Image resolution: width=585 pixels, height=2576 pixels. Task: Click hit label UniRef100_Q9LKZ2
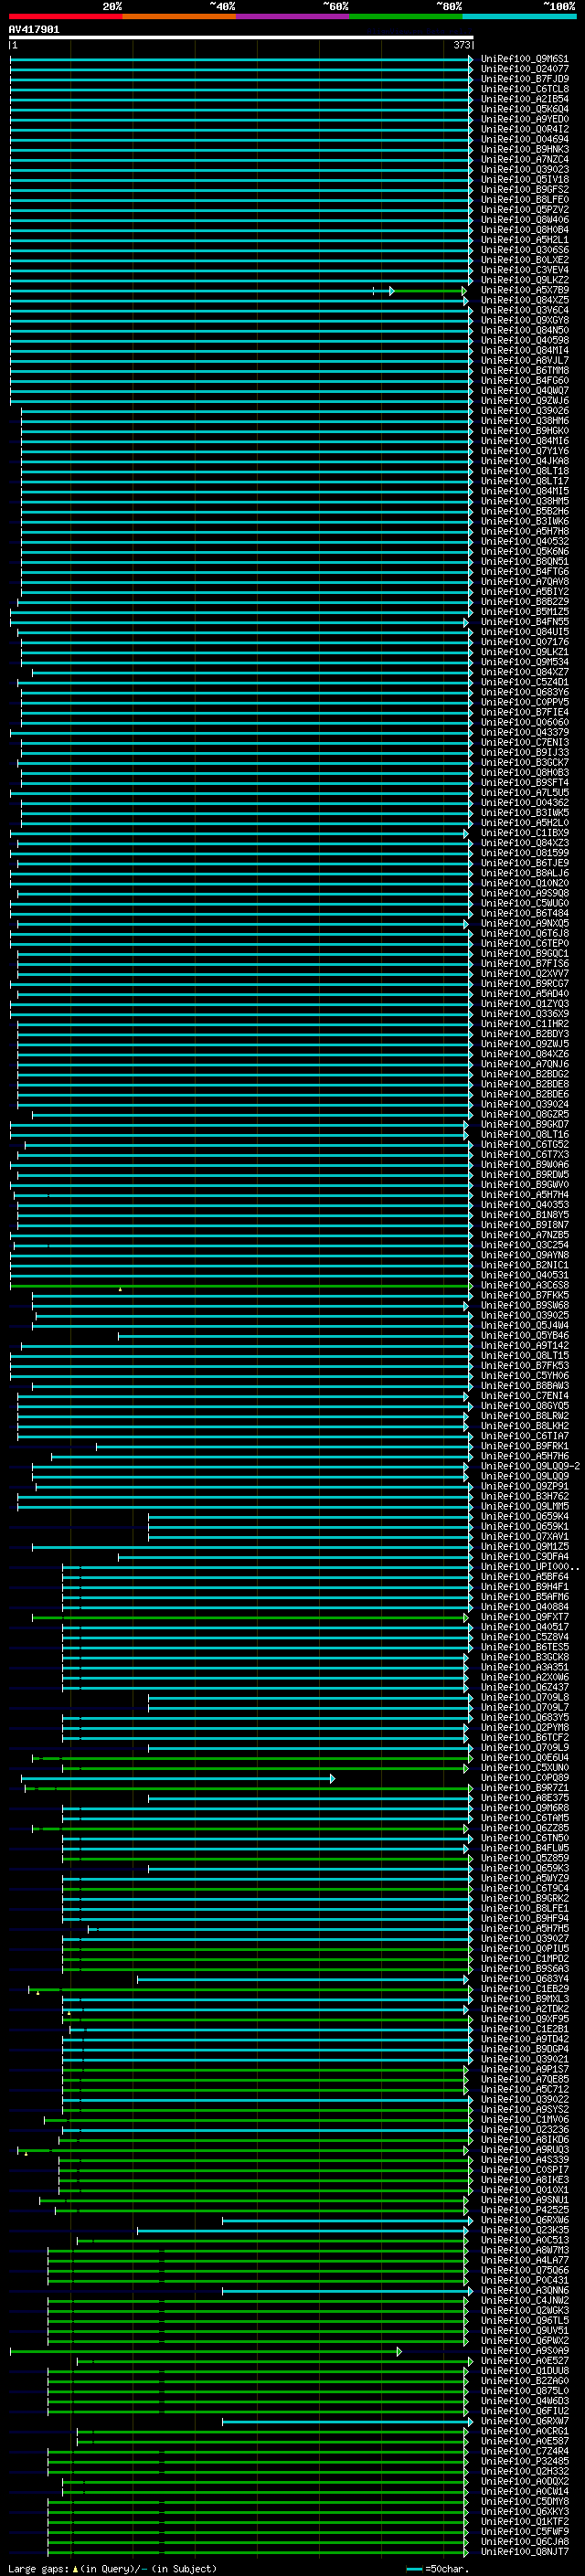pos(524,280)
